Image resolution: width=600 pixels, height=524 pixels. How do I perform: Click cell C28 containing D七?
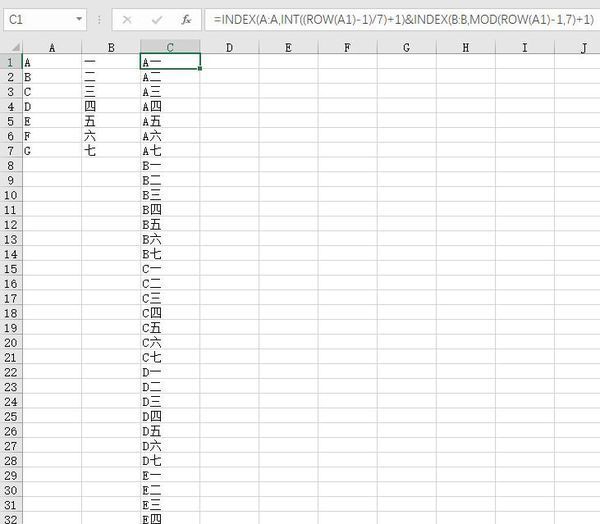(170, 461)
